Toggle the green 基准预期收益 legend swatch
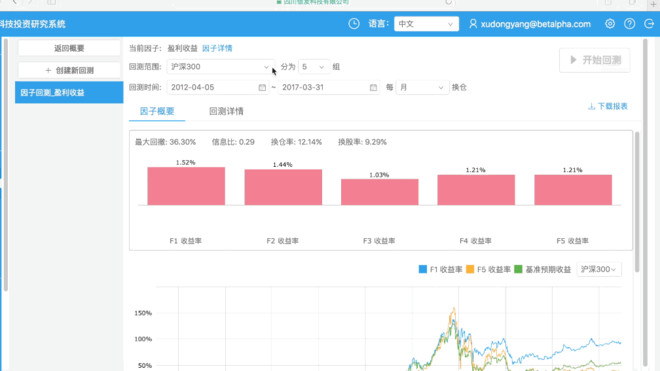This screenshot has width=660, height=371. pyautogui.click(x=519, y=269)
